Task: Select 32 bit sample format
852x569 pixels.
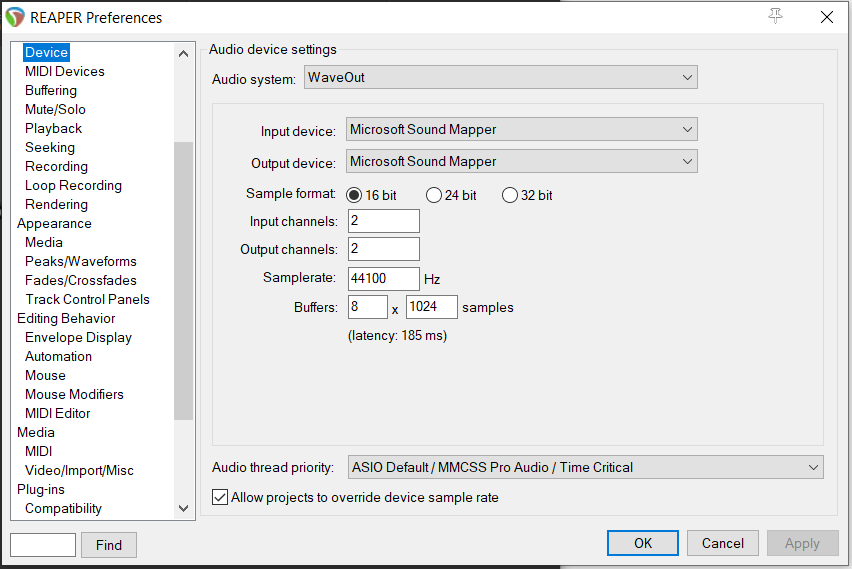Action: (x=527, y=195)
